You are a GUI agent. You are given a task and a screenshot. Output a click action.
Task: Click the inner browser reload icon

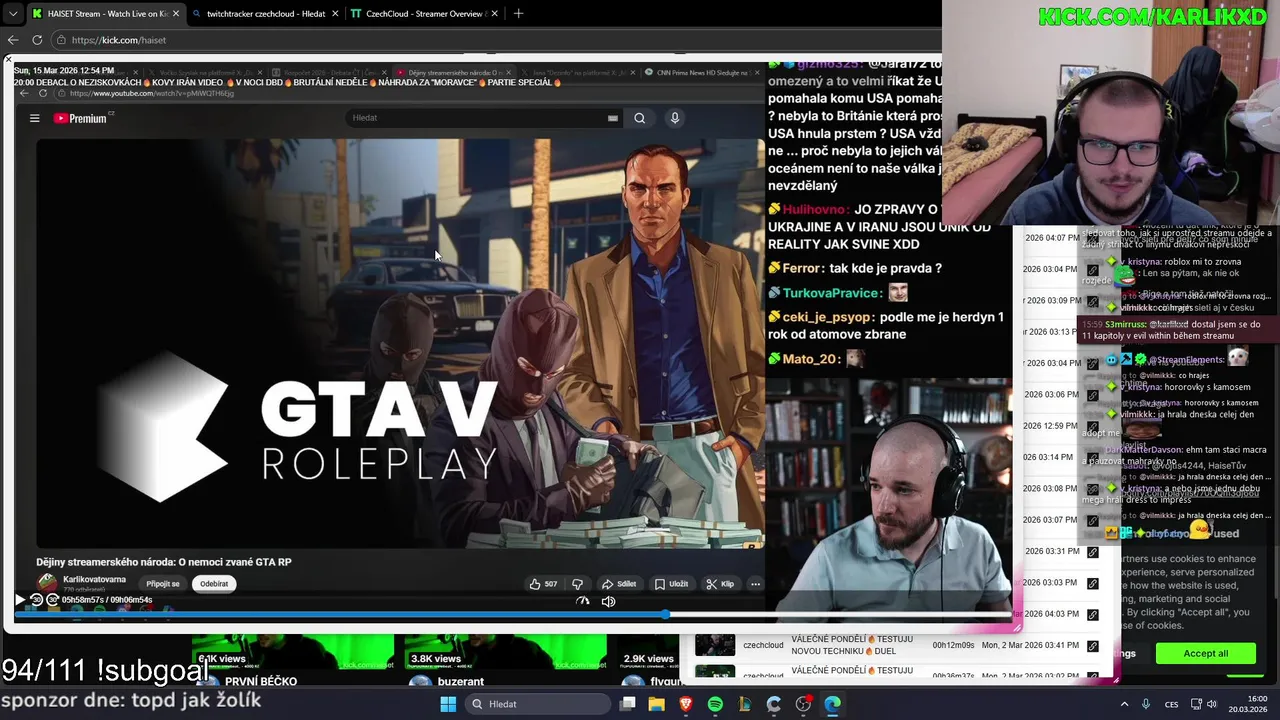pyautogui.click(x=42, y=93)
